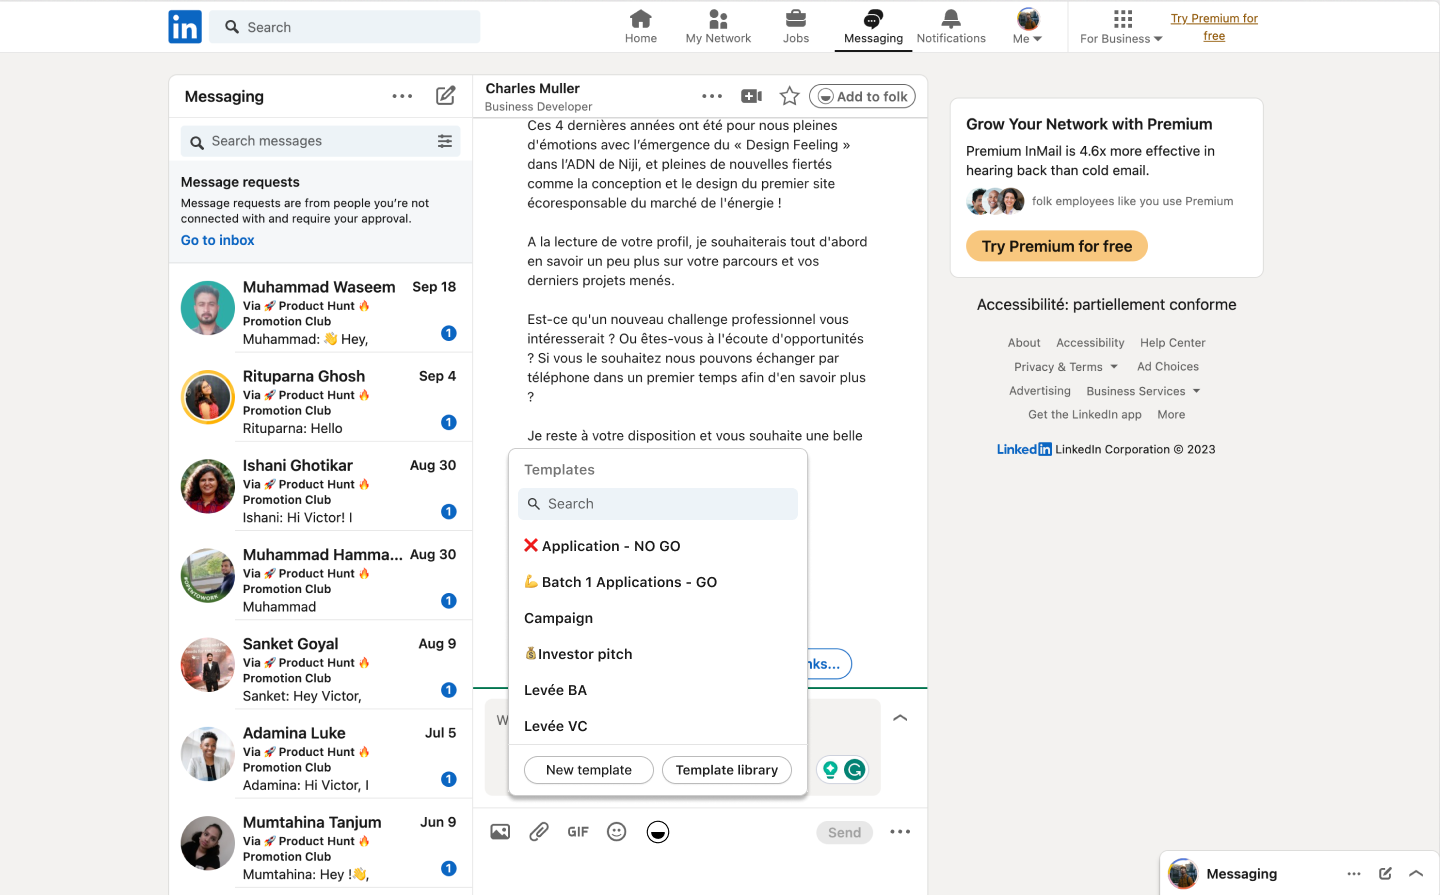Expand the Business Services dropdown in the footer

pos(1142,391)
